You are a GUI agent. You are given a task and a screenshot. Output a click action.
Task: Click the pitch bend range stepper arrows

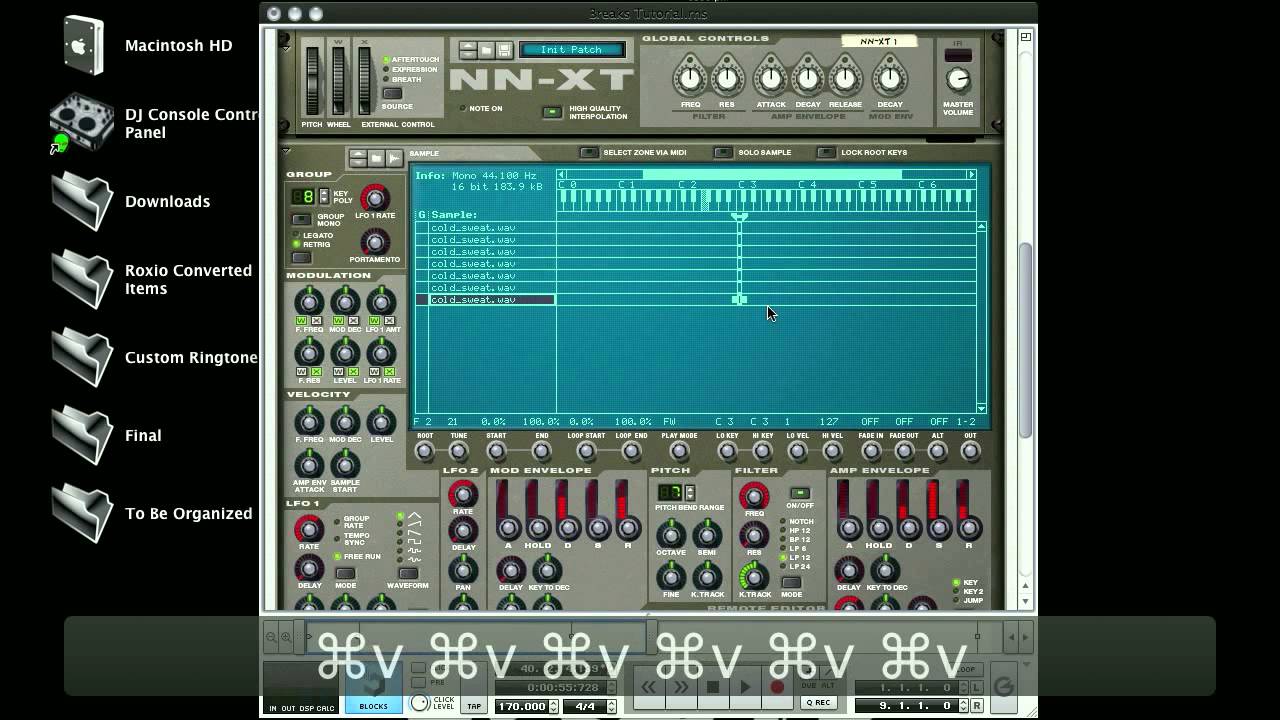(x=689, y=493)
